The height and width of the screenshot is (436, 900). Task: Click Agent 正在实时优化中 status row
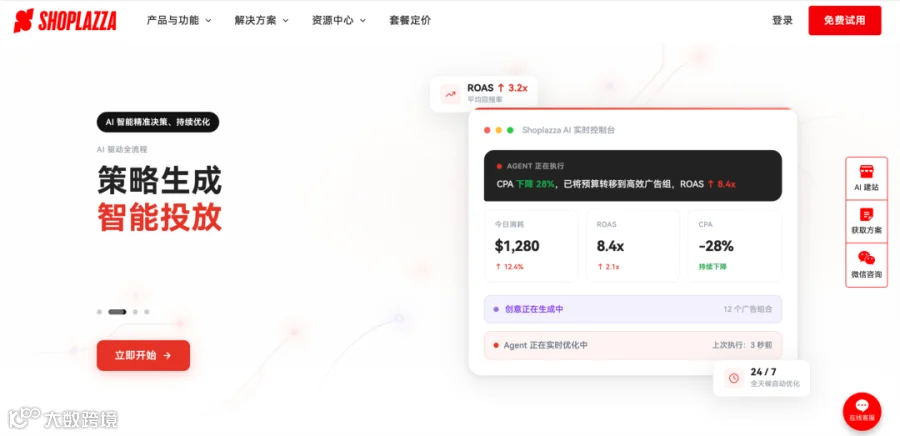633,345
